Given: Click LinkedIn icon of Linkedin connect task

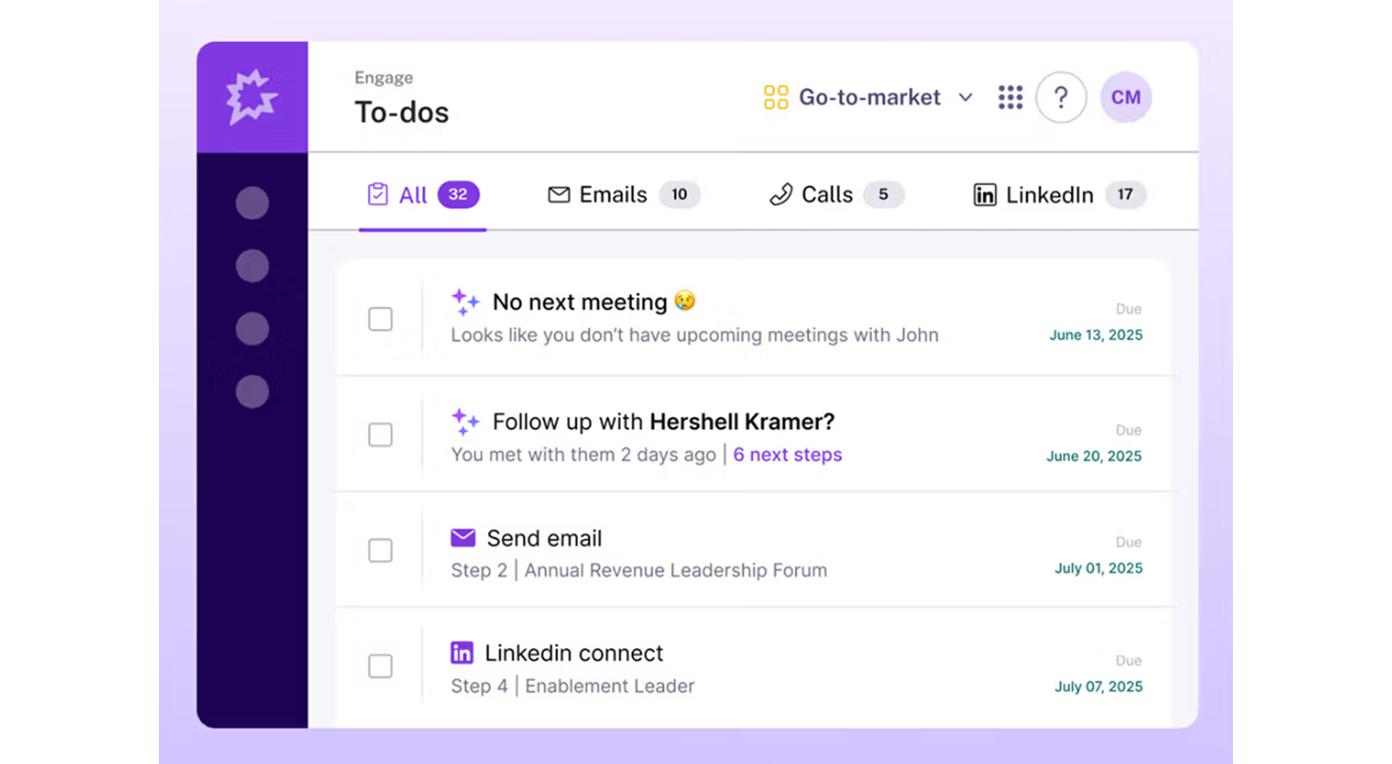Looking at the screenshot, I should pos(462,653).
